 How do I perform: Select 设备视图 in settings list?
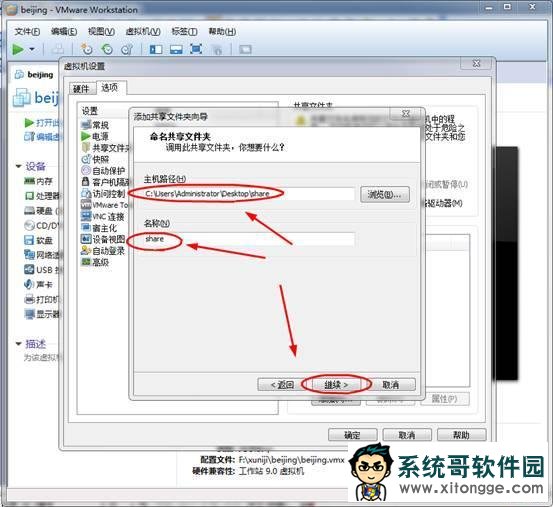coord(103,239)
